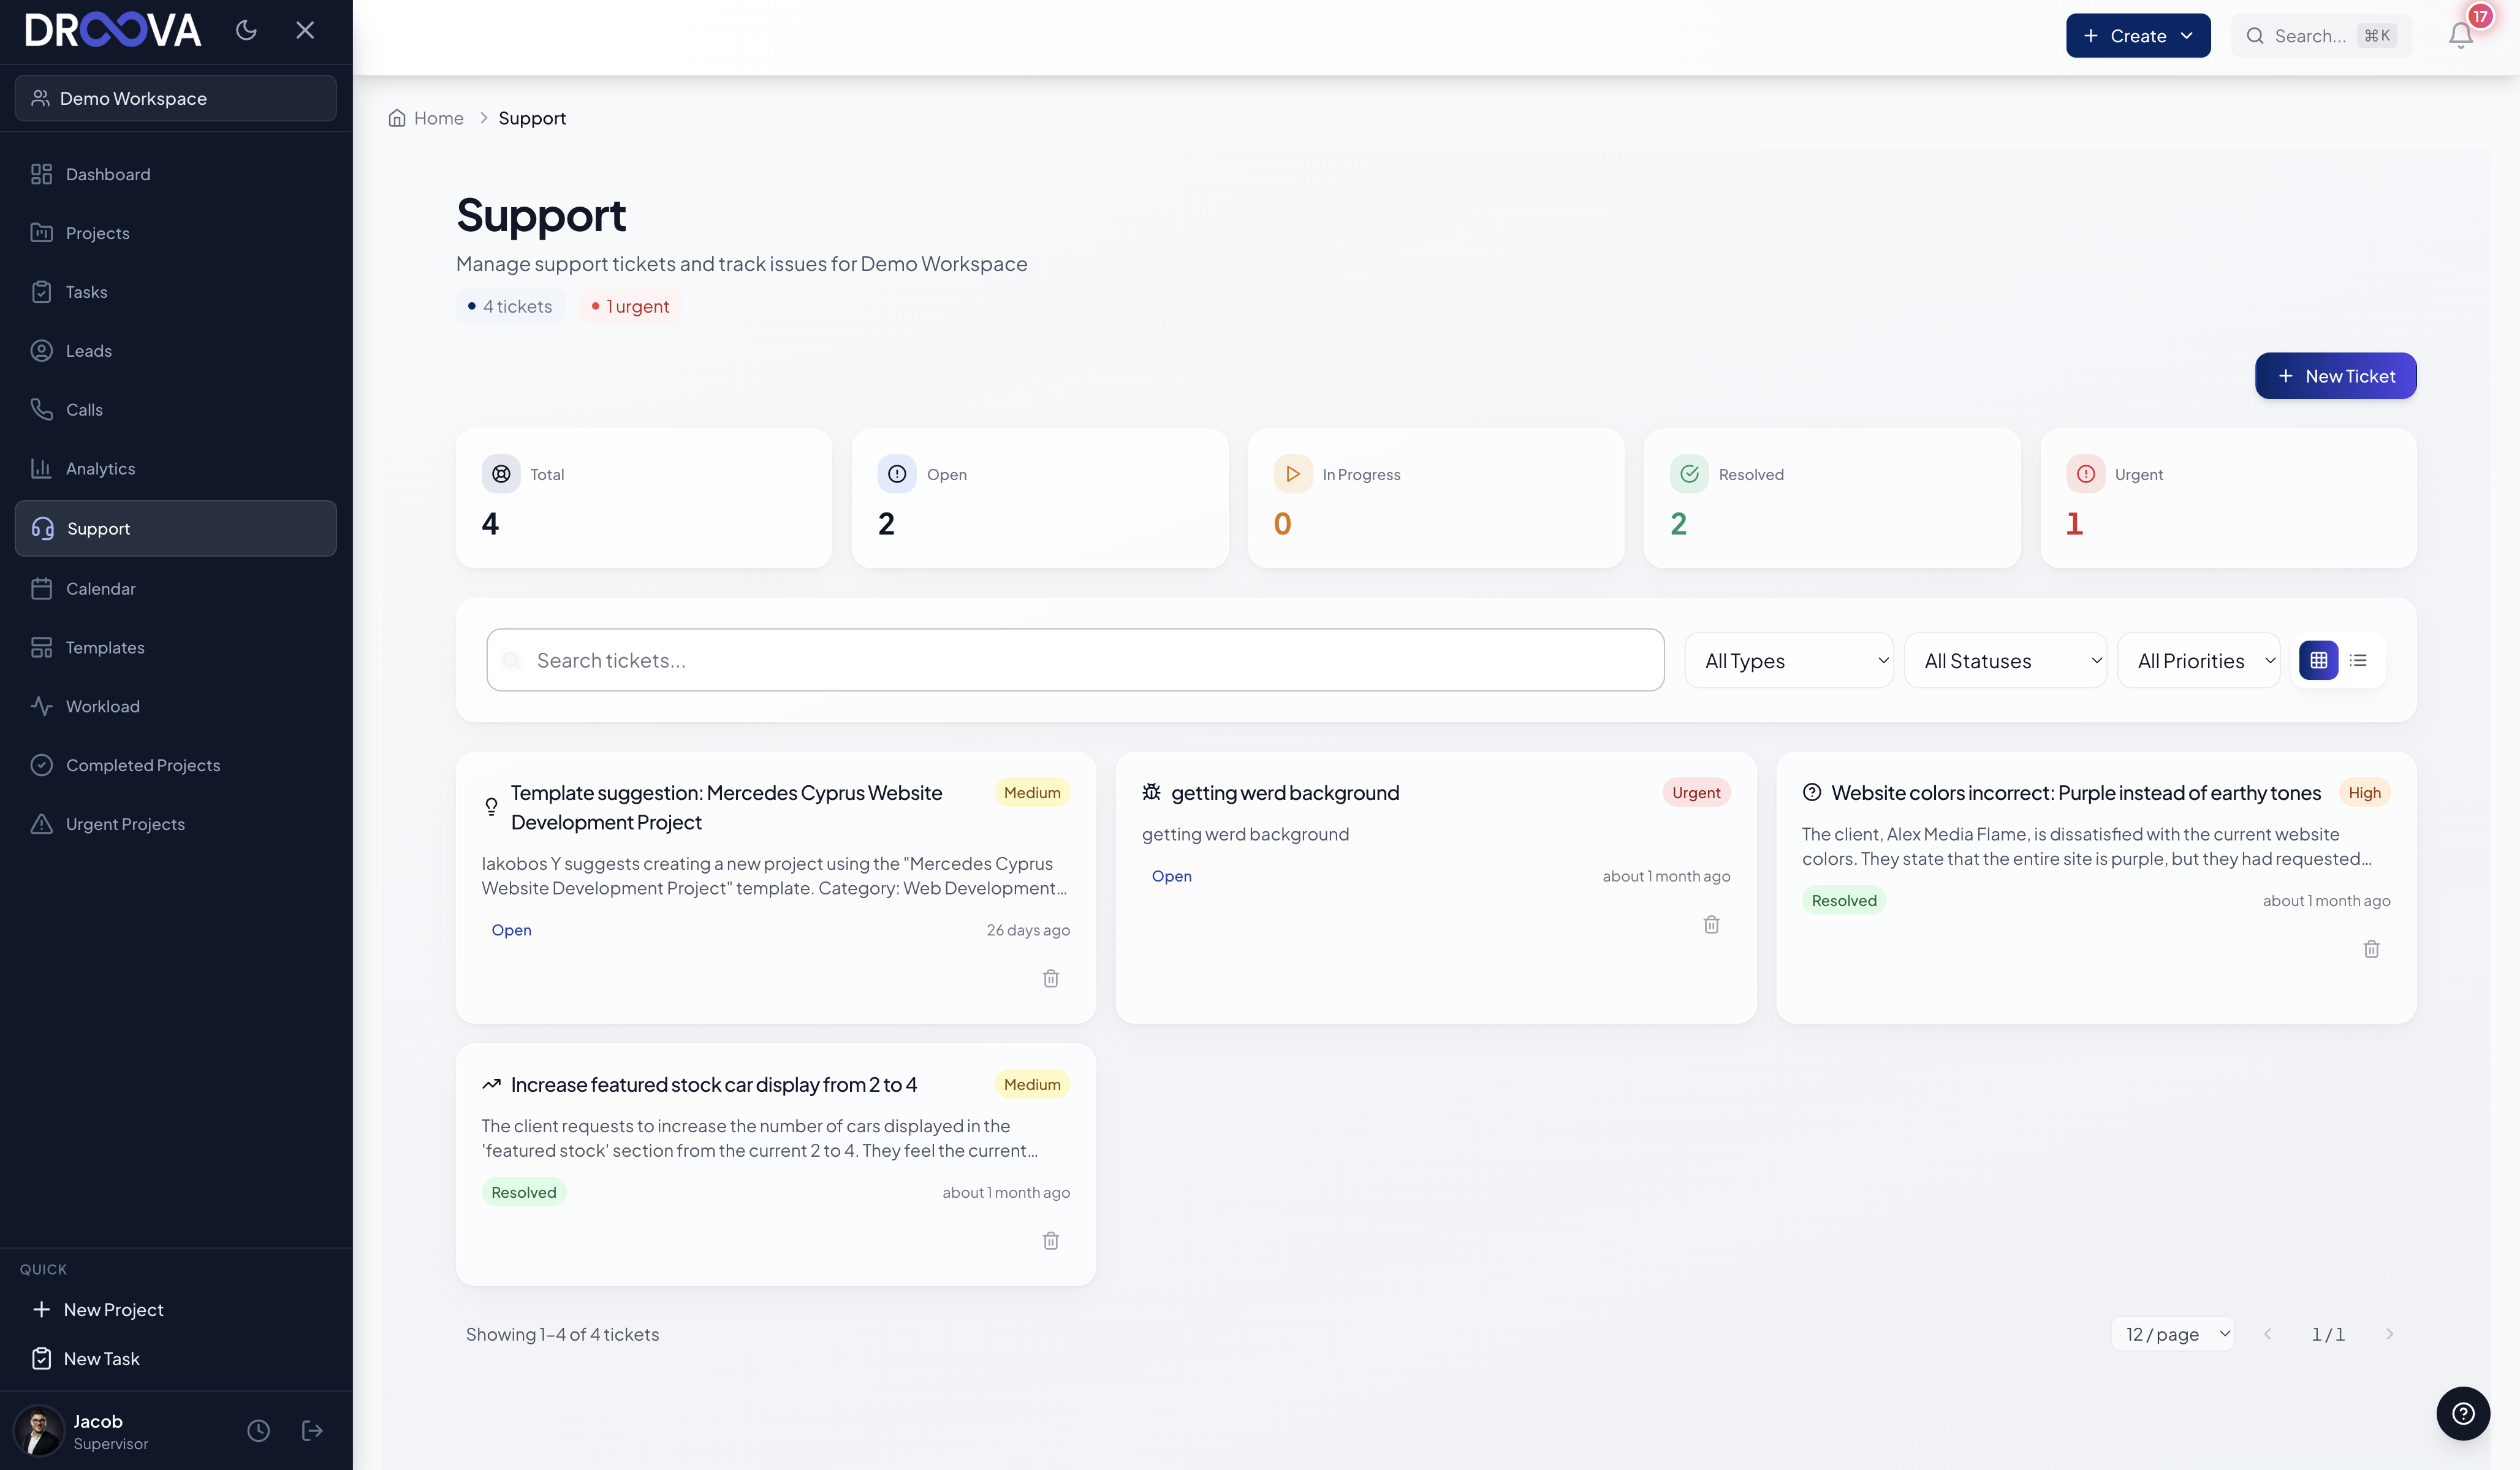Click the 26 days ago timestamp
2520x1470 pixels.
pos(1028,931)
